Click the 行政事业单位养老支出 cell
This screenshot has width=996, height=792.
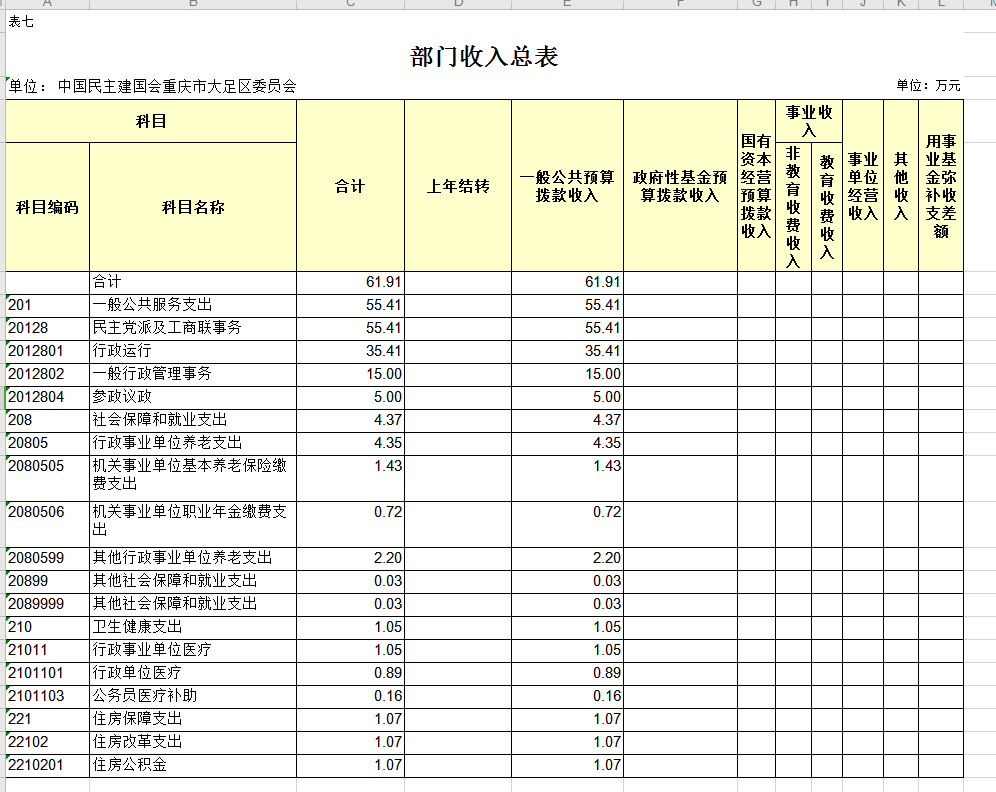[x=193, y=443]
